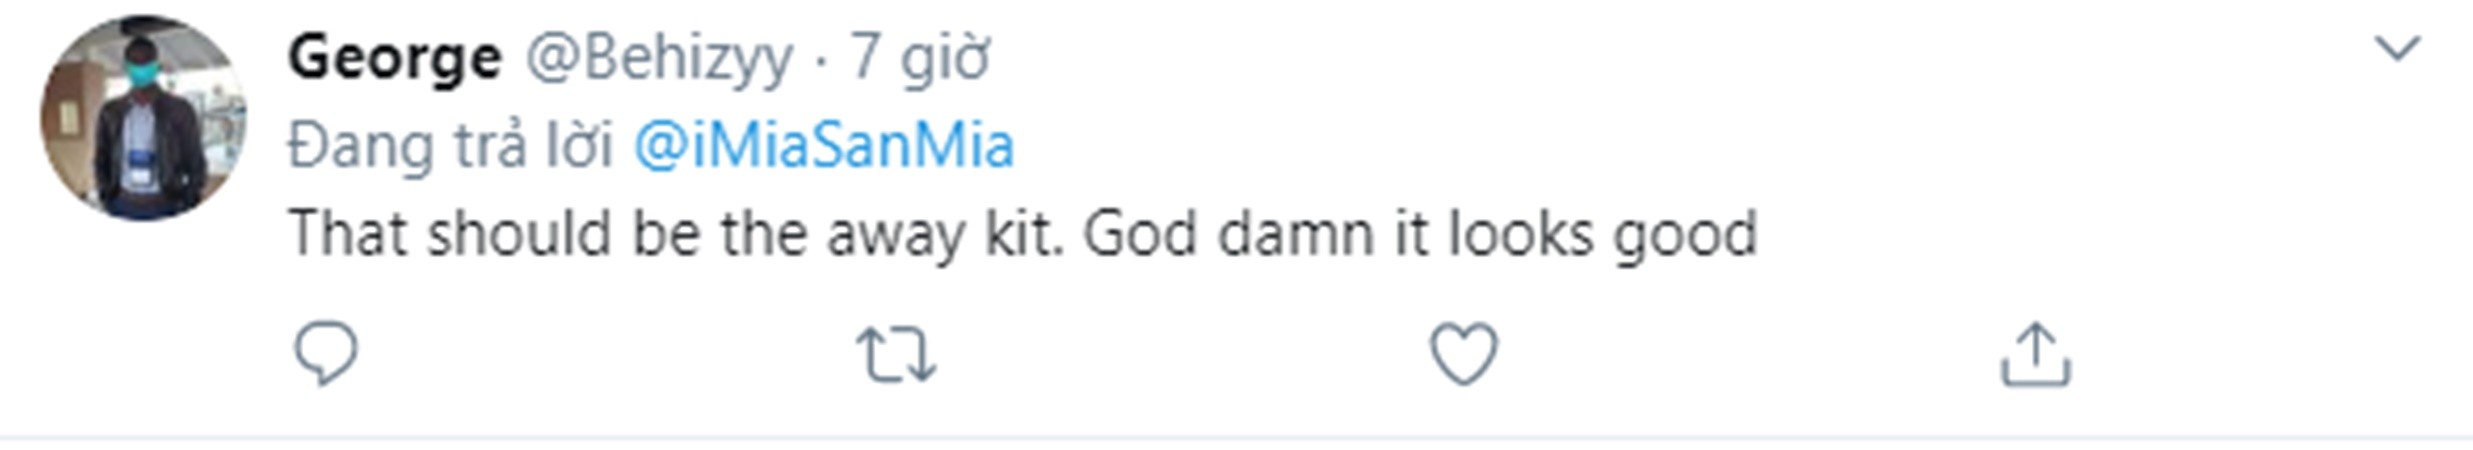Click the tweet text about the away kit
This screenshot has height=450, width=2473.
pyautogui.click(x=1020, y=234)
